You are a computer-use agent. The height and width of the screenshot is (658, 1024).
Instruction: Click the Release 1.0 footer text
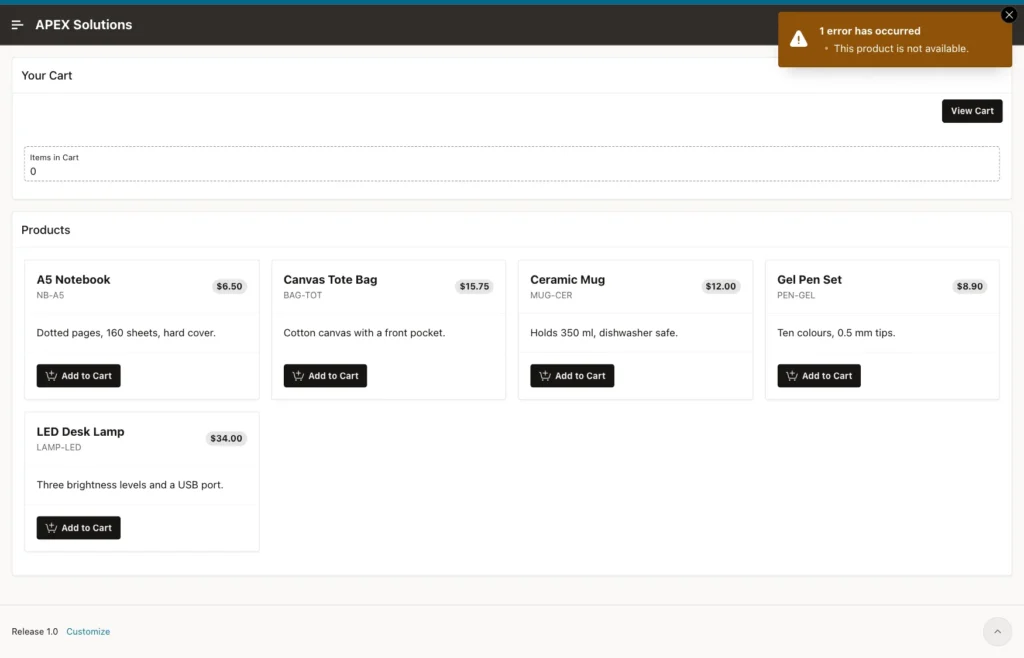(x=35, y=631)
